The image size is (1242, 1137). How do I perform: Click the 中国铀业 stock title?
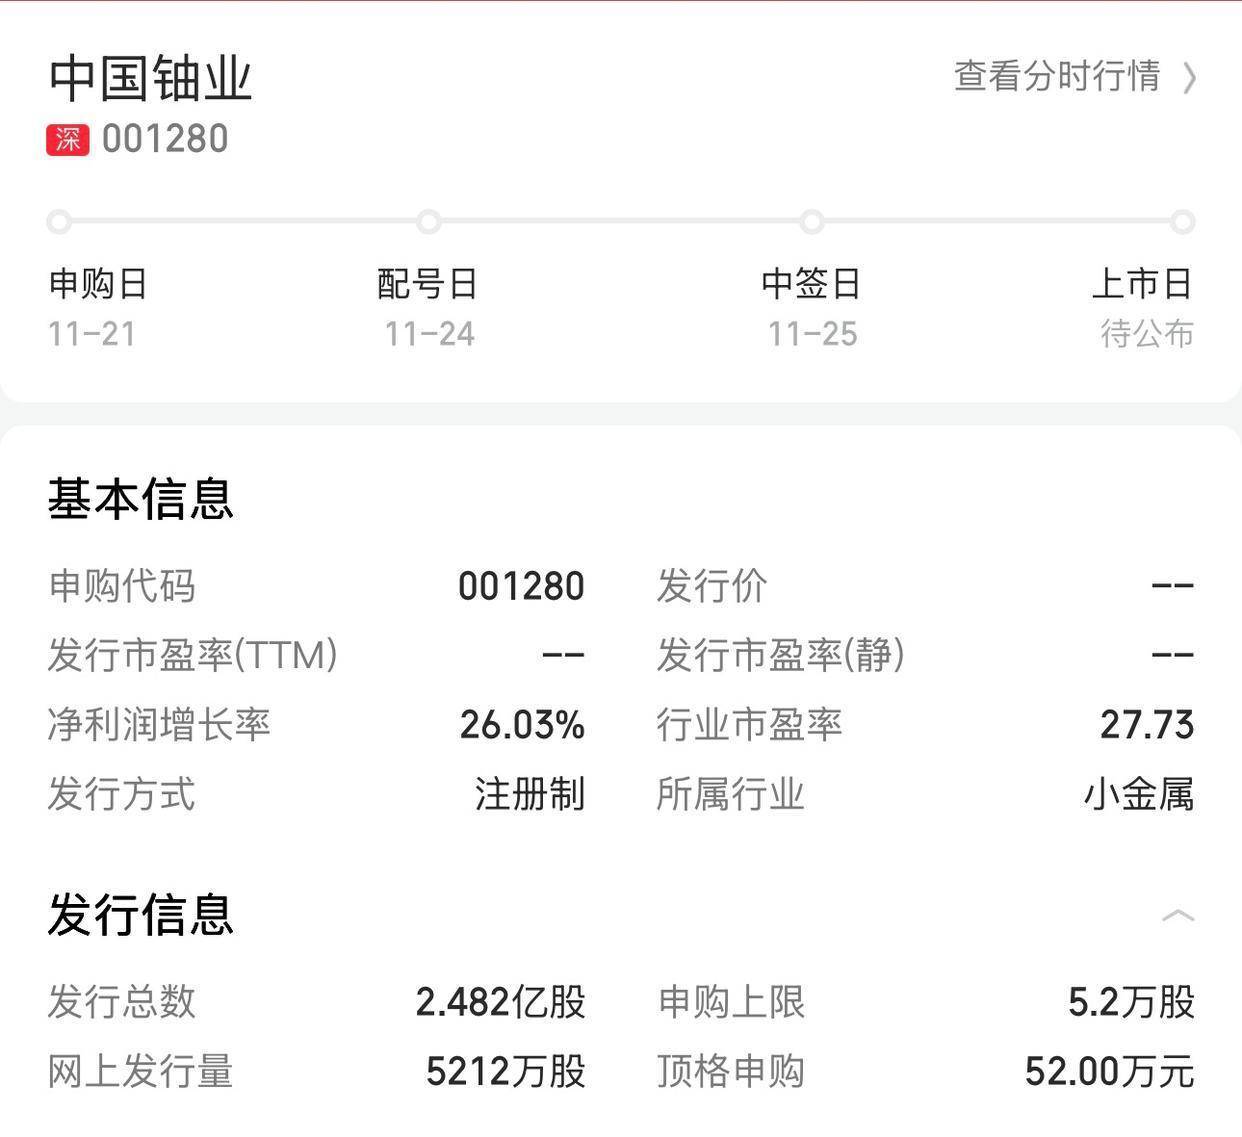pos(150,78)
